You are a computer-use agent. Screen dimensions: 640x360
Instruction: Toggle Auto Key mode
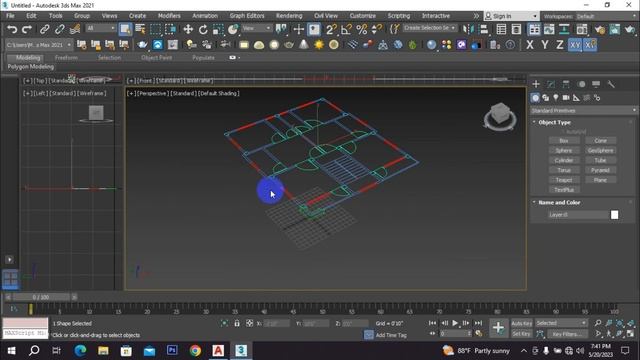coord(522,323)
